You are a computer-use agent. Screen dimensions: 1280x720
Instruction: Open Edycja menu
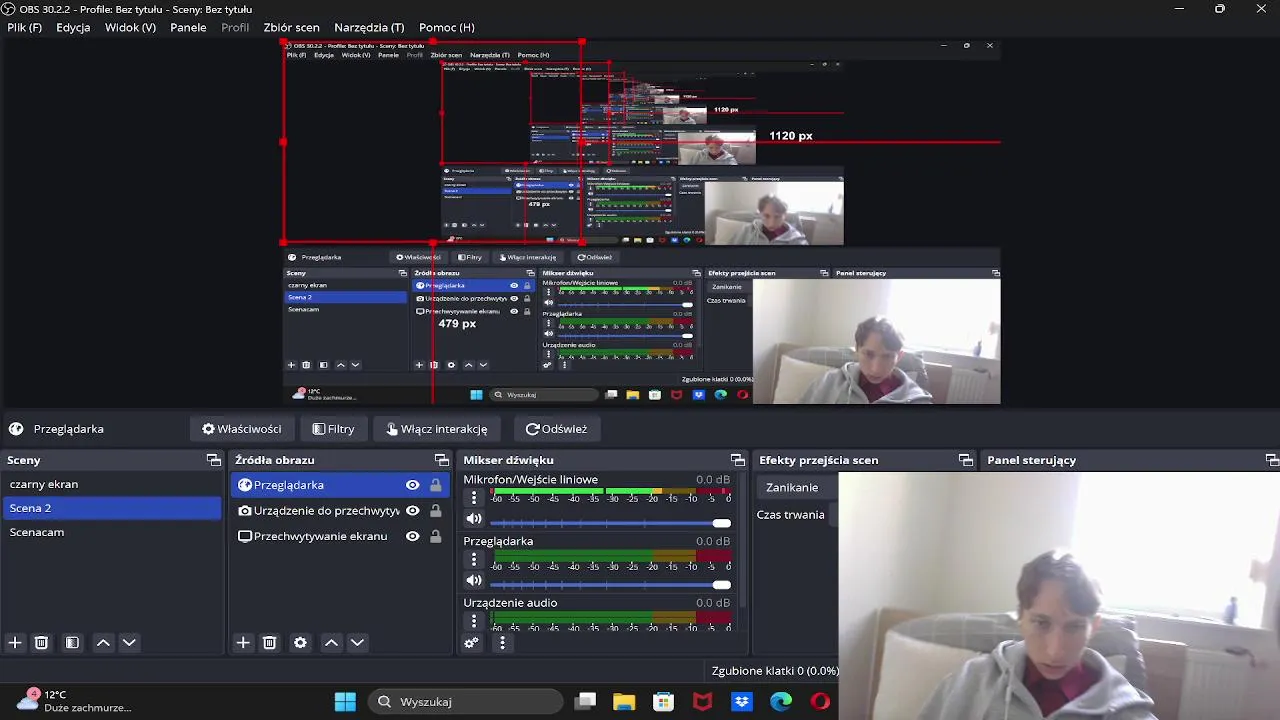pos(73,27)
